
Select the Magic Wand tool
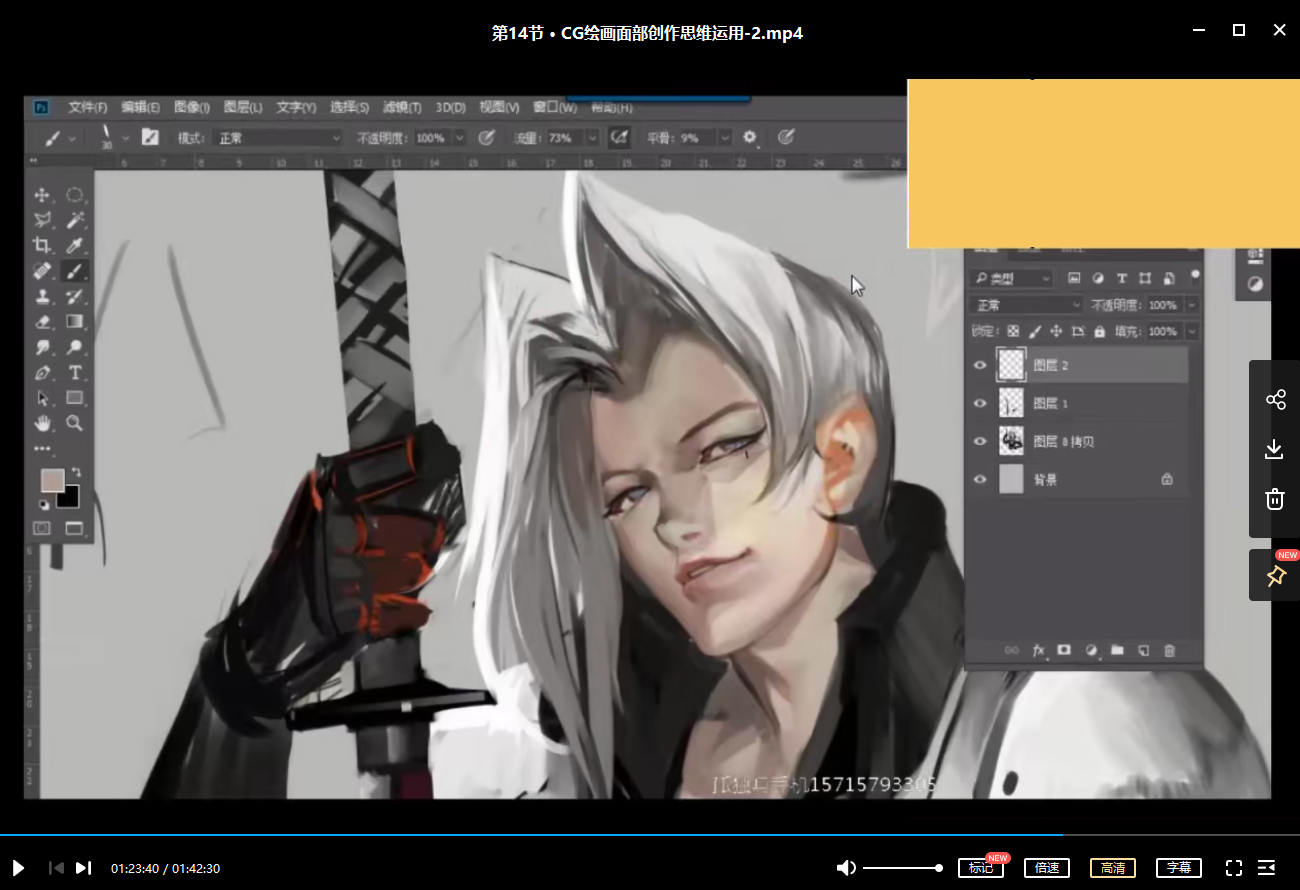click(x=74, y=220)
